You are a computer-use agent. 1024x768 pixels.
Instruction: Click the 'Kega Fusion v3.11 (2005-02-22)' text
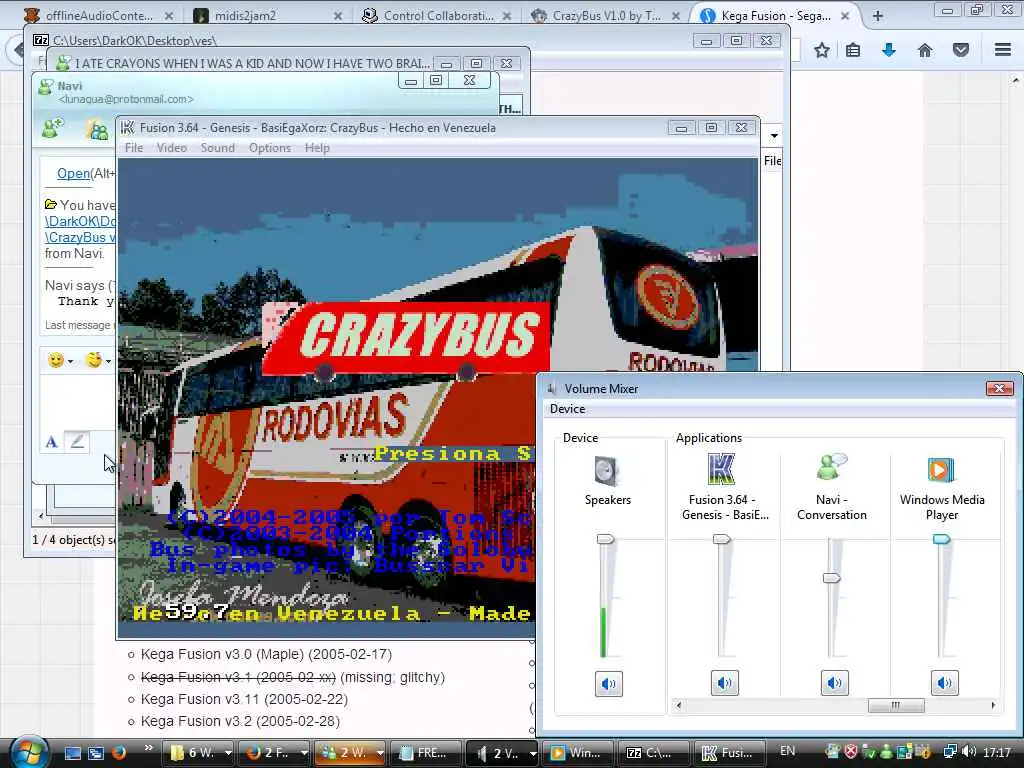click(x=244, y=699)
